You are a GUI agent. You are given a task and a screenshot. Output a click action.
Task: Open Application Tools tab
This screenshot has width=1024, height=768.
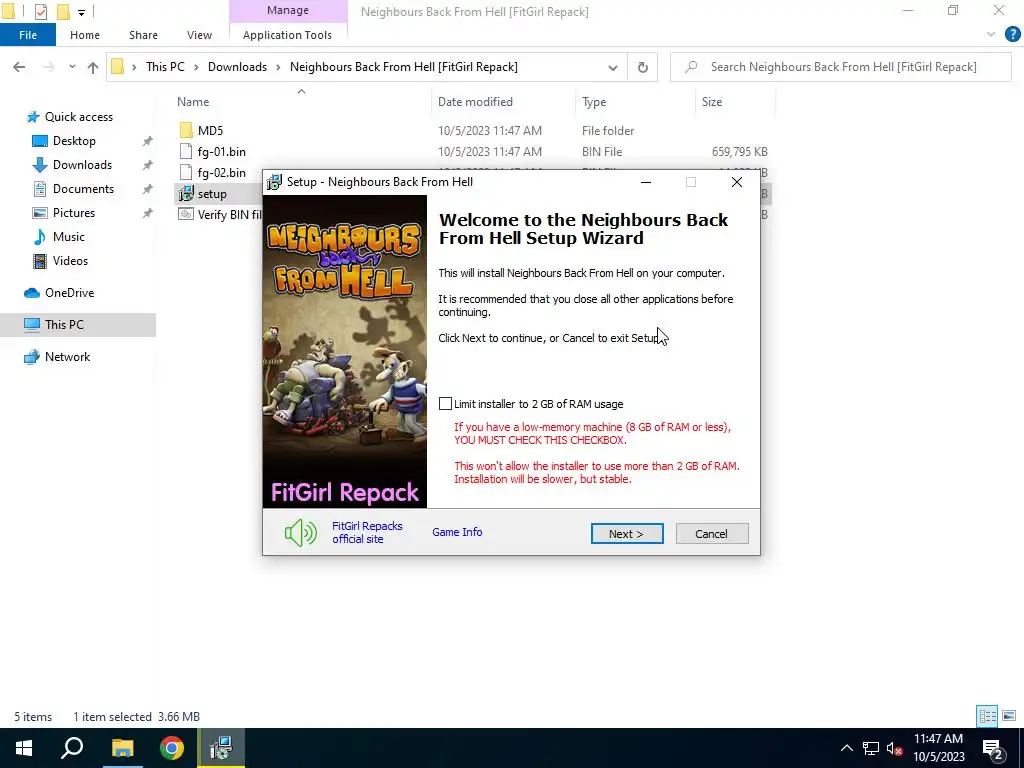coord(287,35)
